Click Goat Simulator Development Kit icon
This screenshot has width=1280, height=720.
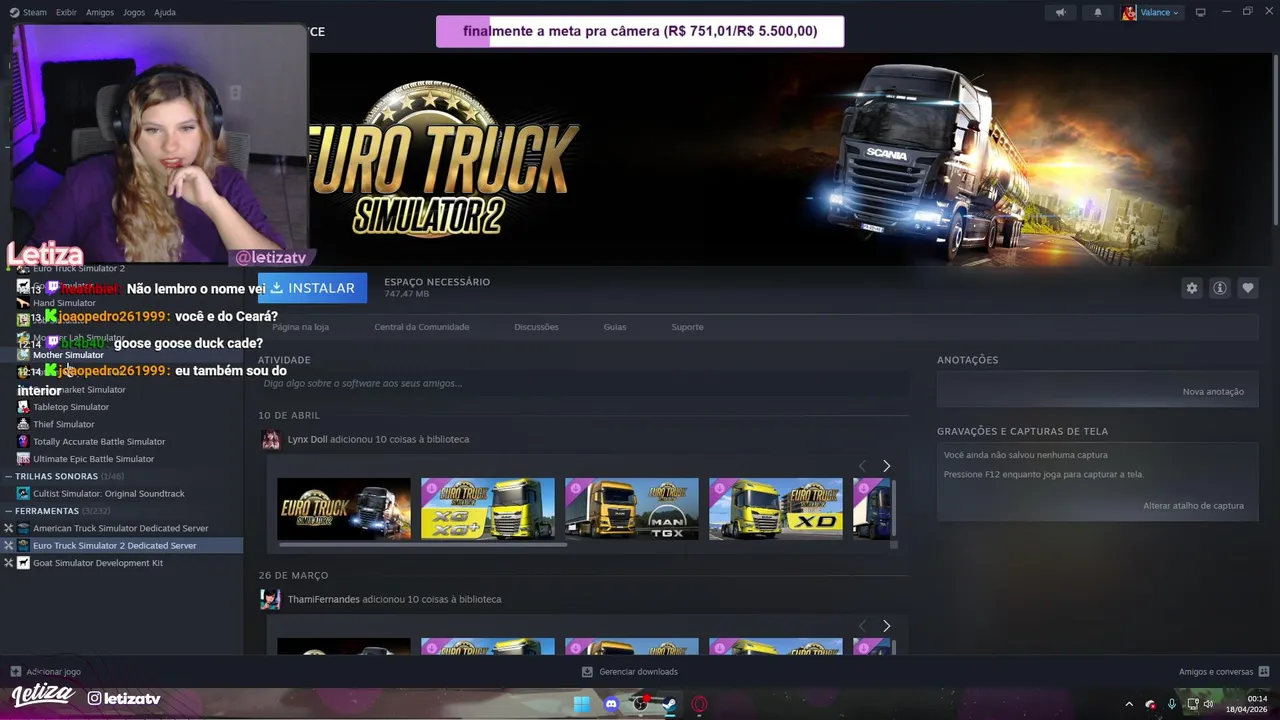pyautogui.click(x=23, y=563)
